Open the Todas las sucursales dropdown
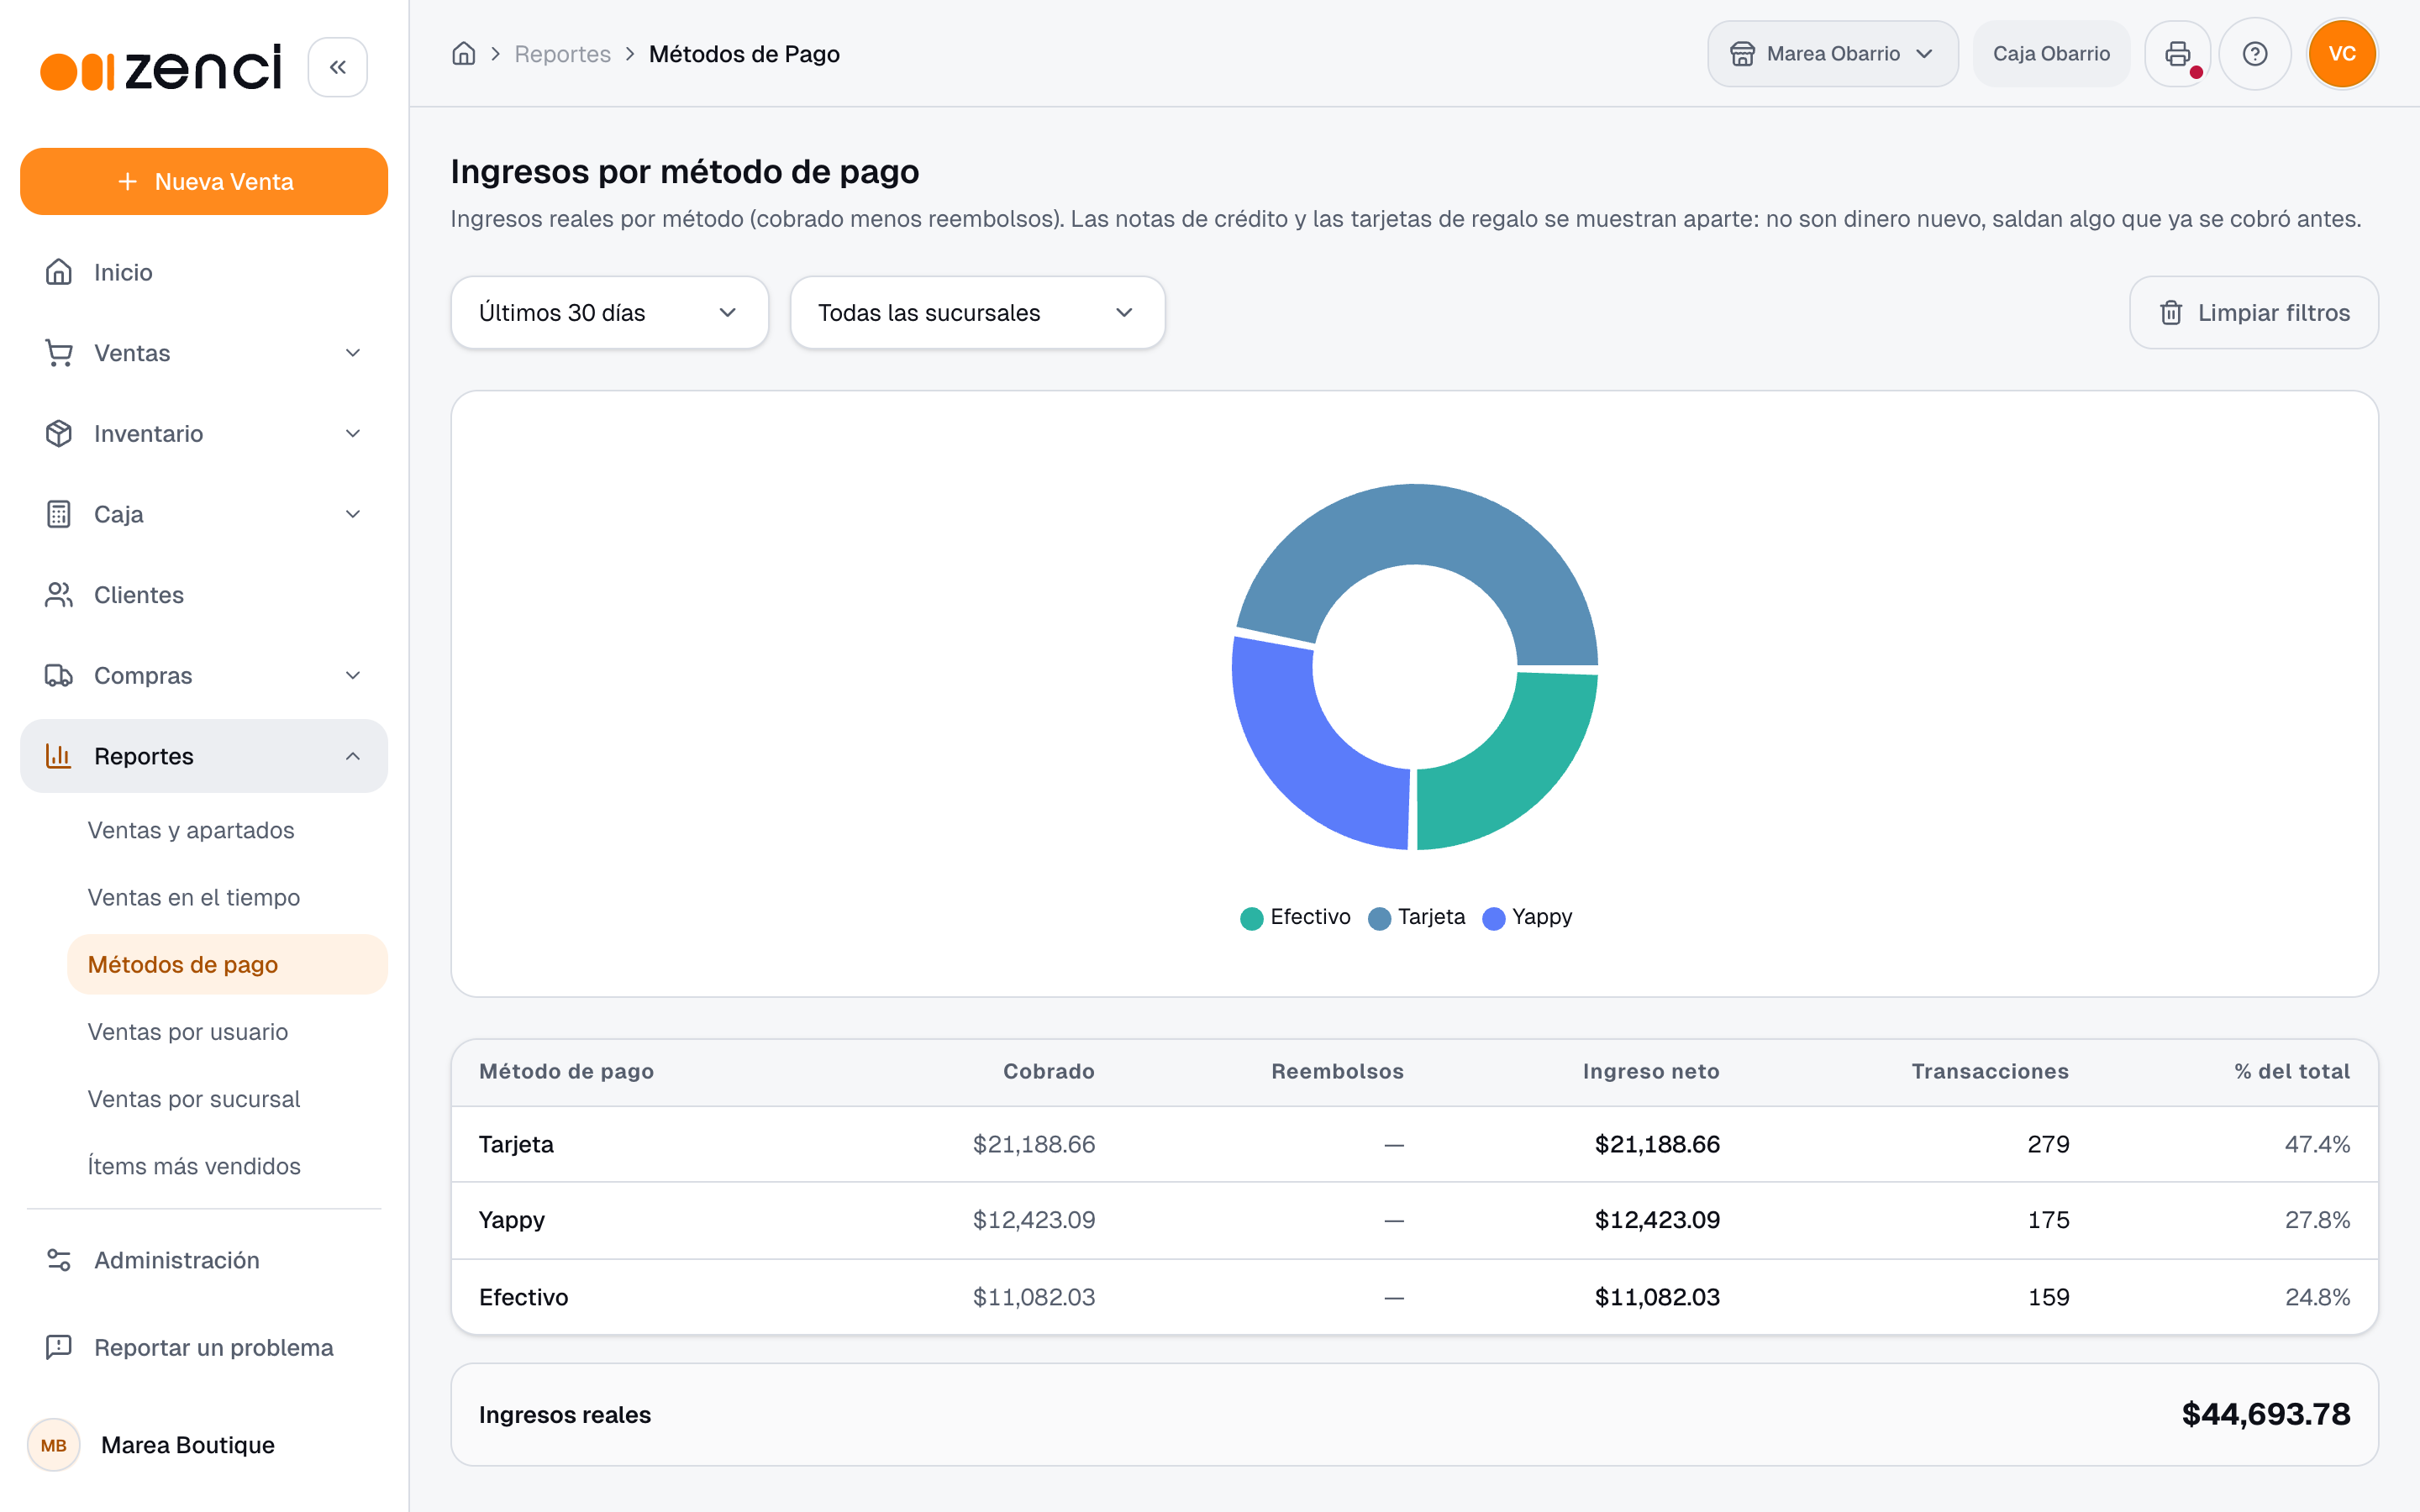Screen dimensions: 2420x1512 [977, 313]
